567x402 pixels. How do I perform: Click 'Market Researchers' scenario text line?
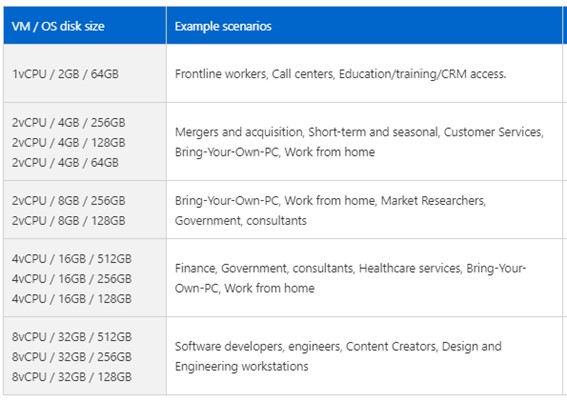click(331, 201)
